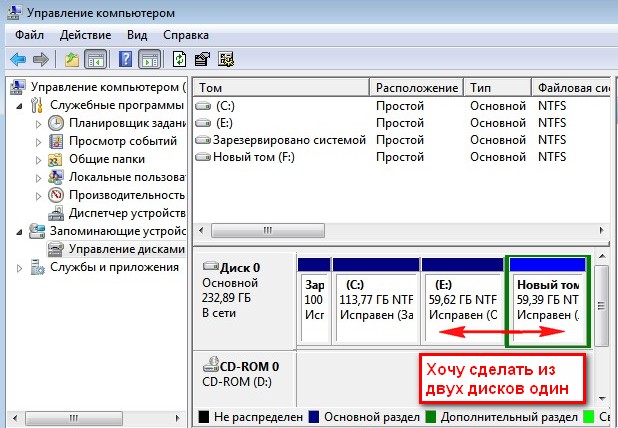Click the Запоминающие устройства storage icon
The image size is (618, 428).
pyautogui.click(x=37, y=231)
